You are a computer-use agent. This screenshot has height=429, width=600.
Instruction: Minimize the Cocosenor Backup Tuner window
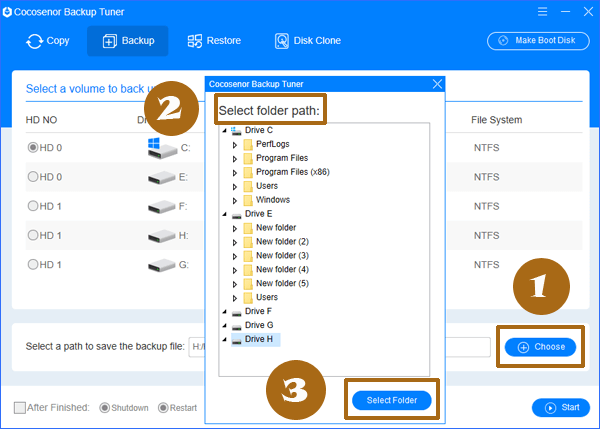pyautogui.click(x=566, y=12)
